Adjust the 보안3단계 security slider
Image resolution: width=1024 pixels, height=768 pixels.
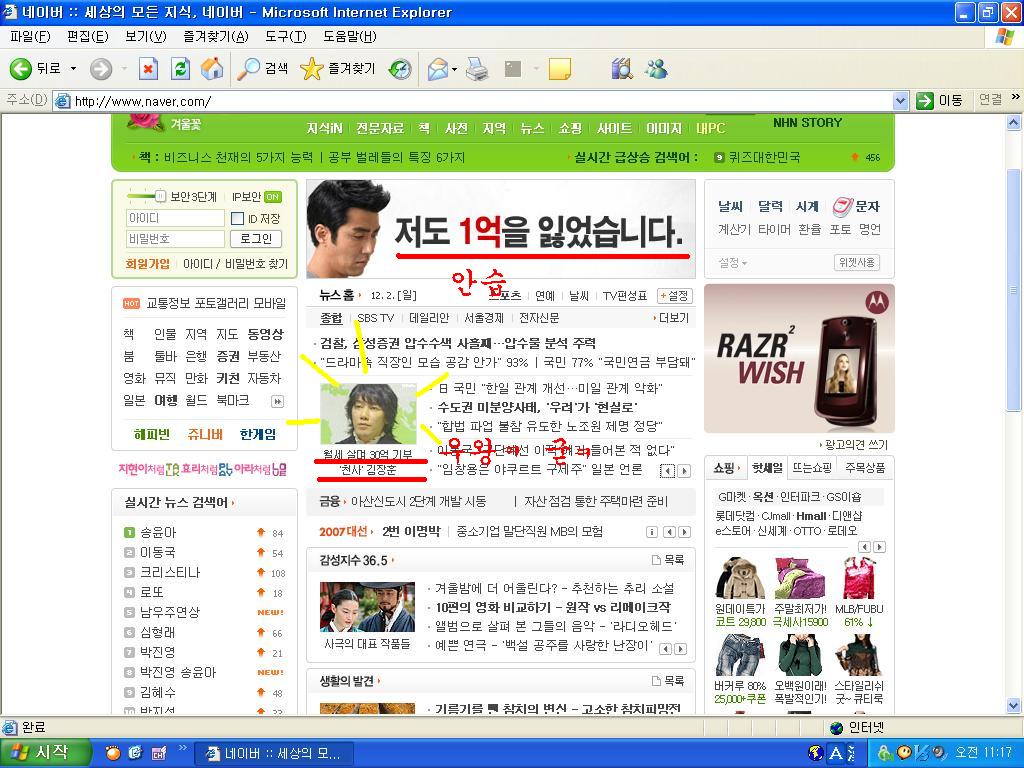coord(160,195)
